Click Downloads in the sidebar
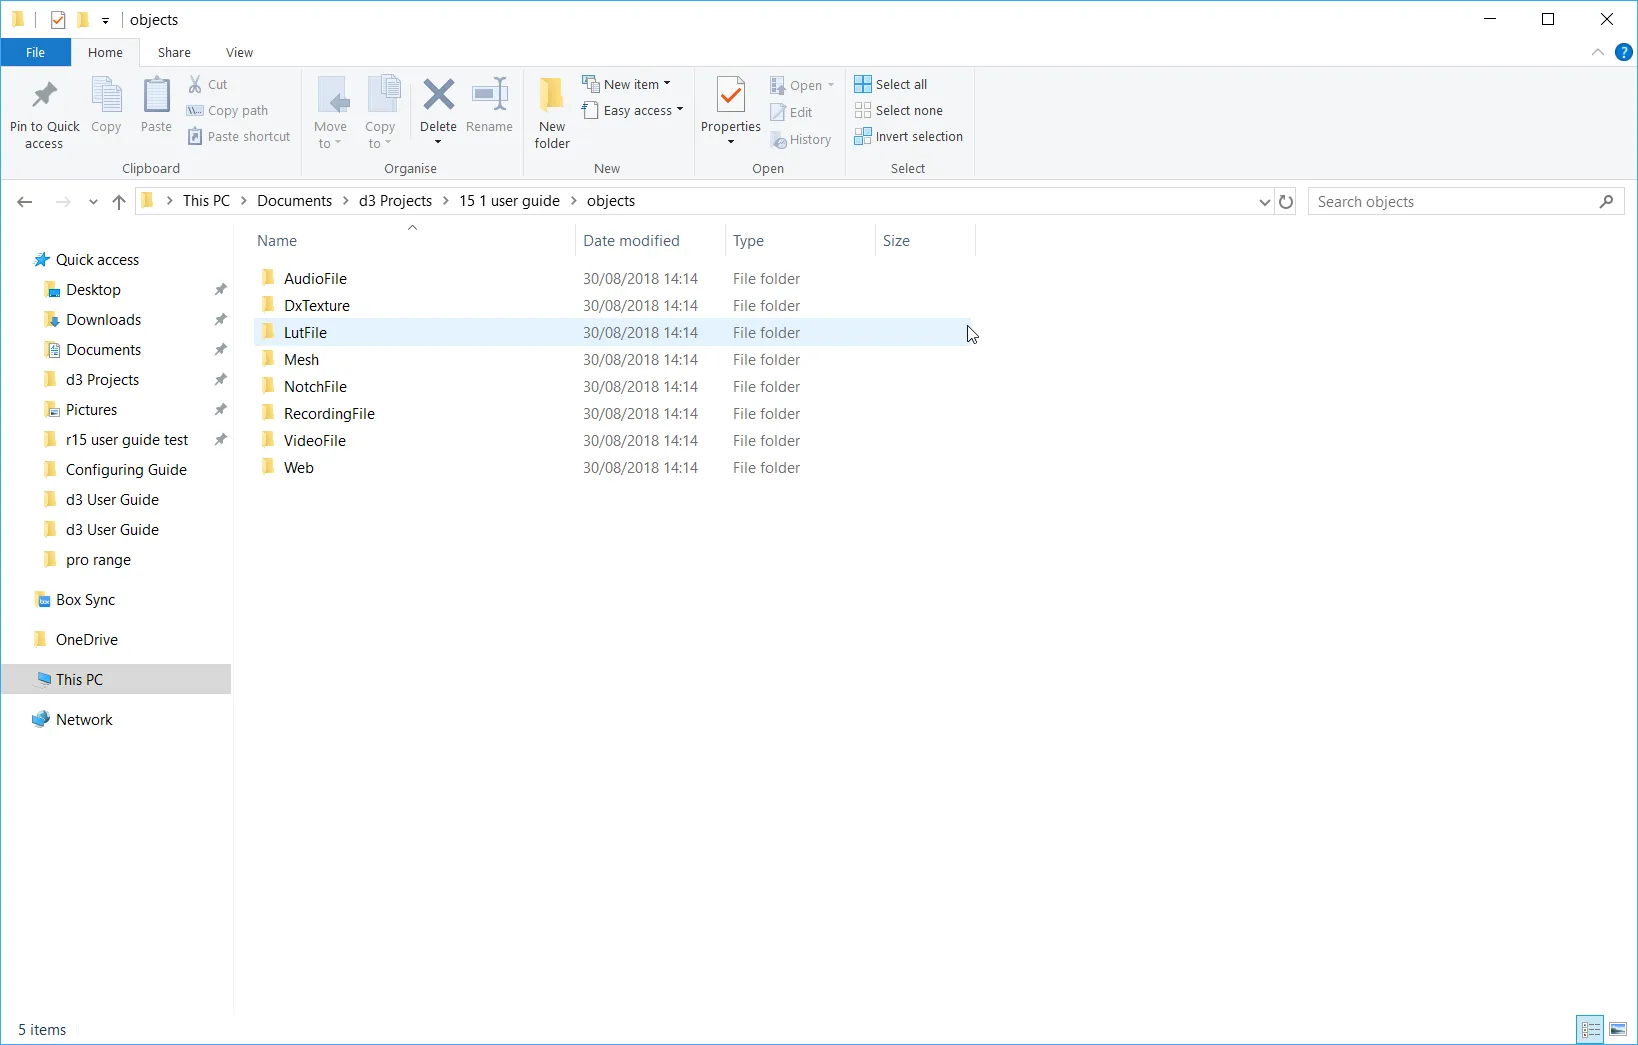The image size is (1638, 1045). (102, 319)
